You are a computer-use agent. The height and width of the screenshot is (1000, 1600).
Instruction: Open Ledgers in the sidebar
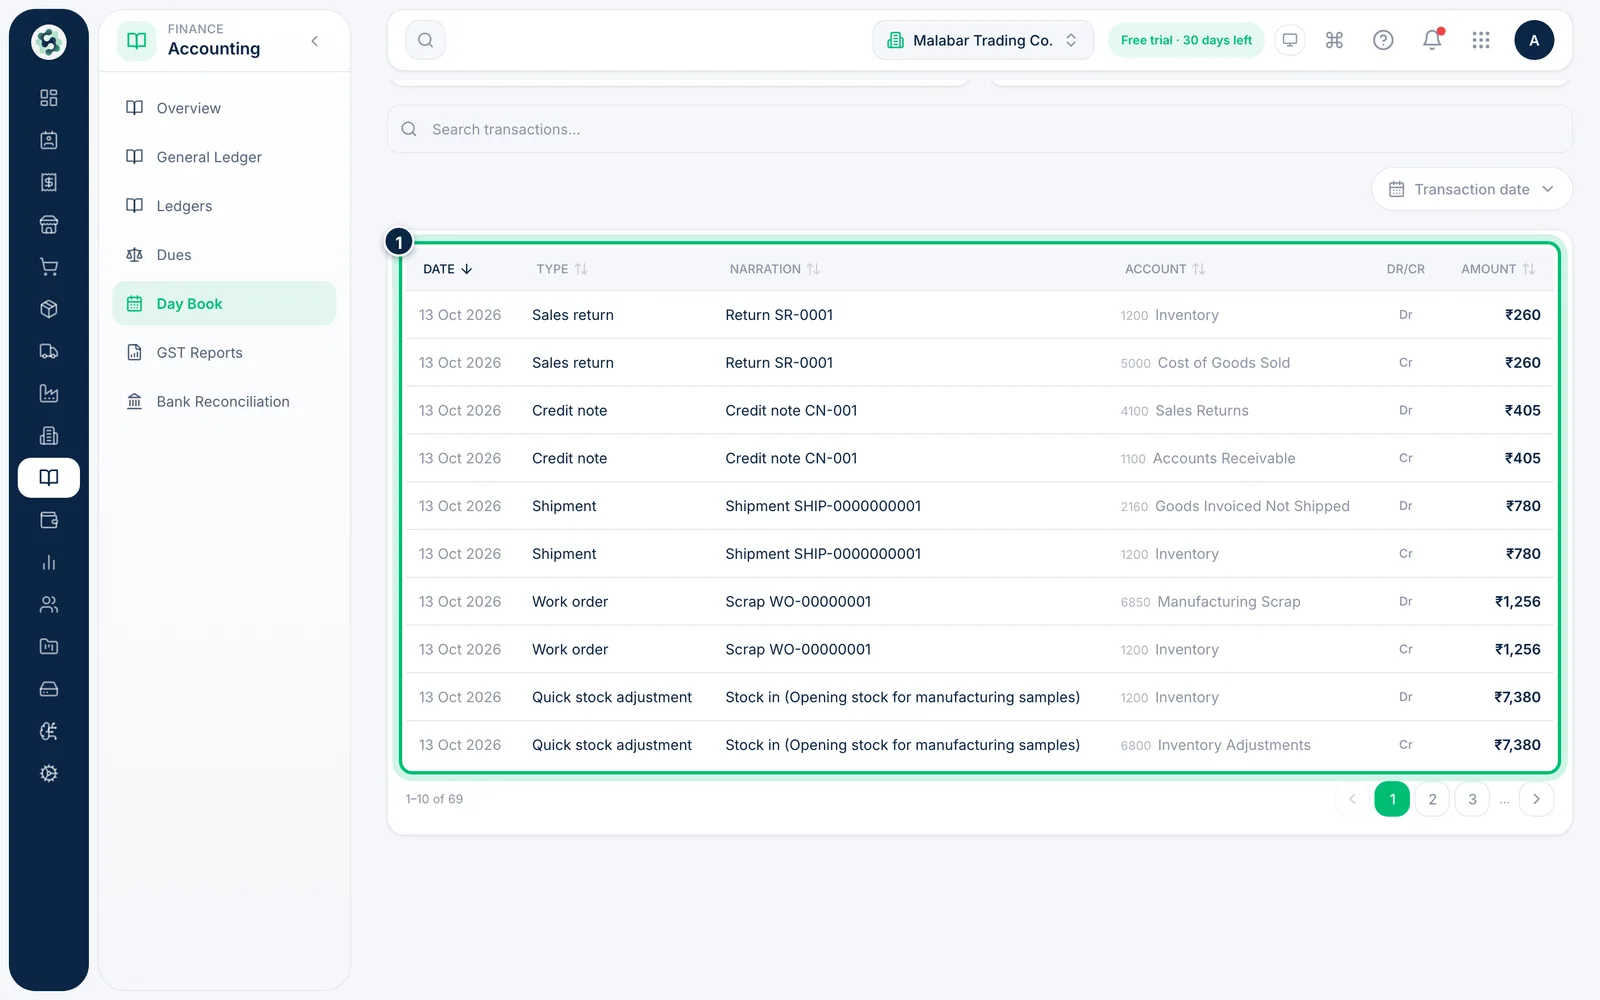point(224,206)
